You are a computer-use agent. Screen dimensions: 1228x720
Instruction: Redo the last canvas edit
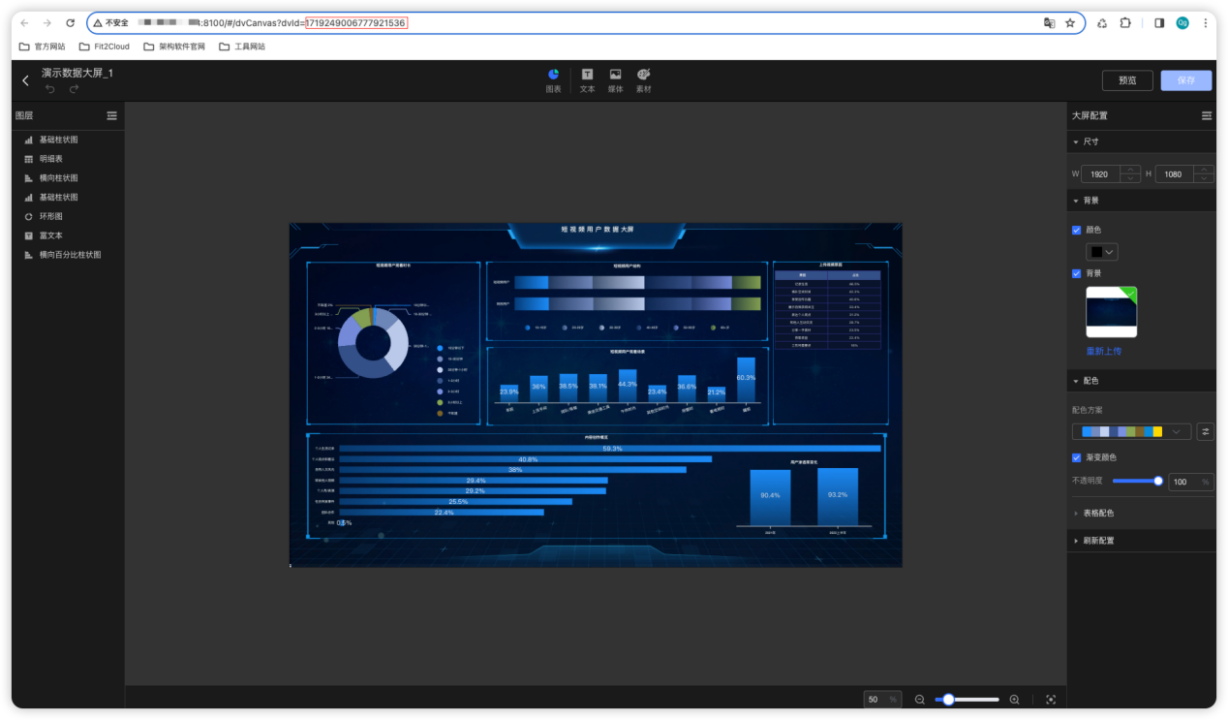(74, 90)
